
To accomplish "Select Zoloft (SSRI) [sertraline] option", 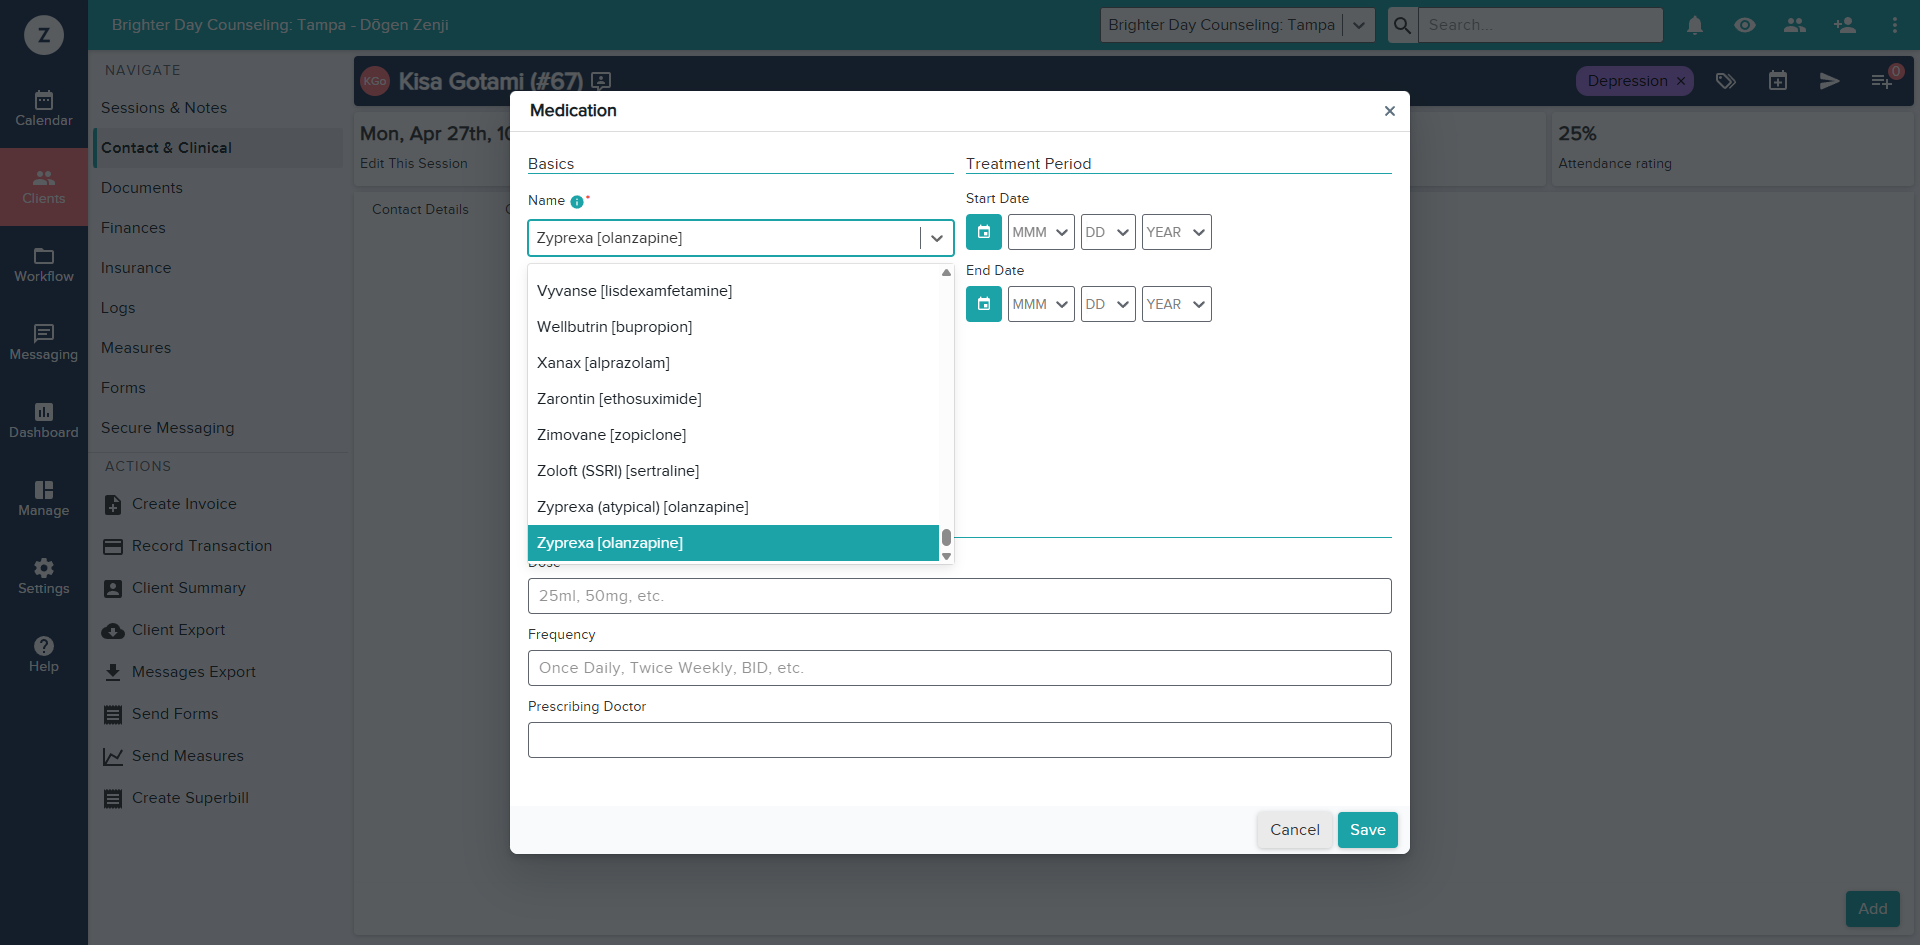I will coord(733,471).
